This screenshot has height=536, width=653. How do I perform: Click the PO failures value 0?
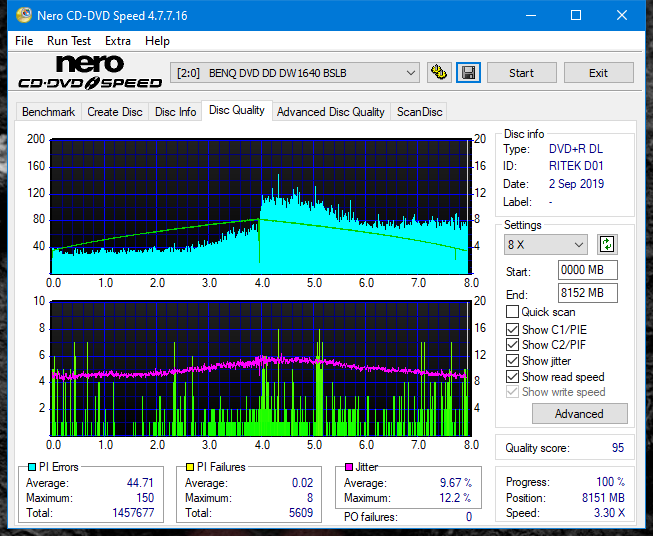[469, 517]
